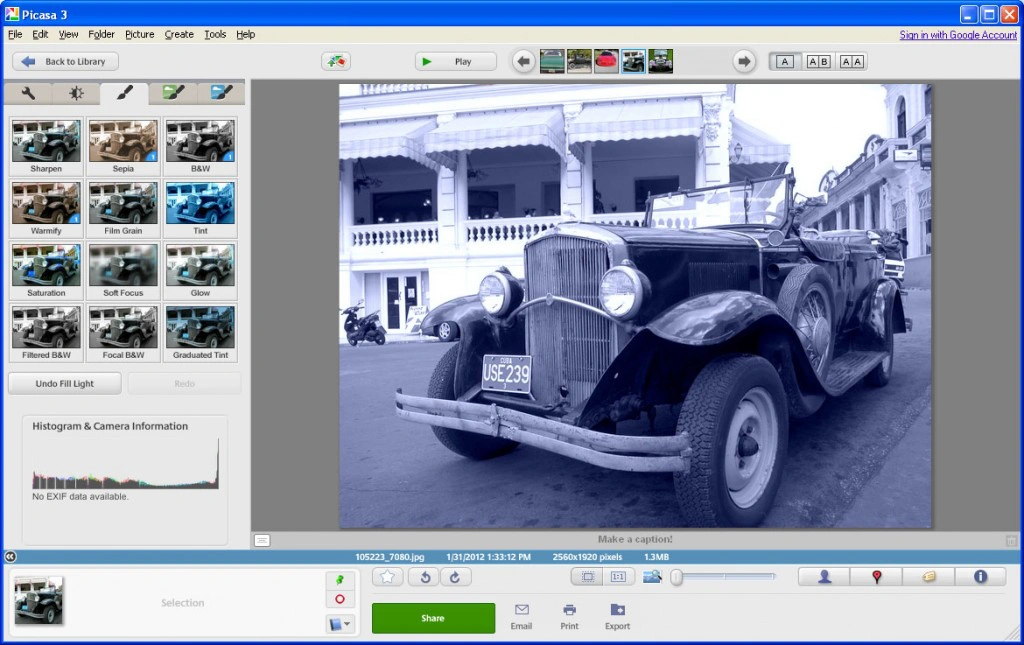Viewport: 1024px width, 645px height.
Task: Open the Edit menu
Action: click(40, 34)
